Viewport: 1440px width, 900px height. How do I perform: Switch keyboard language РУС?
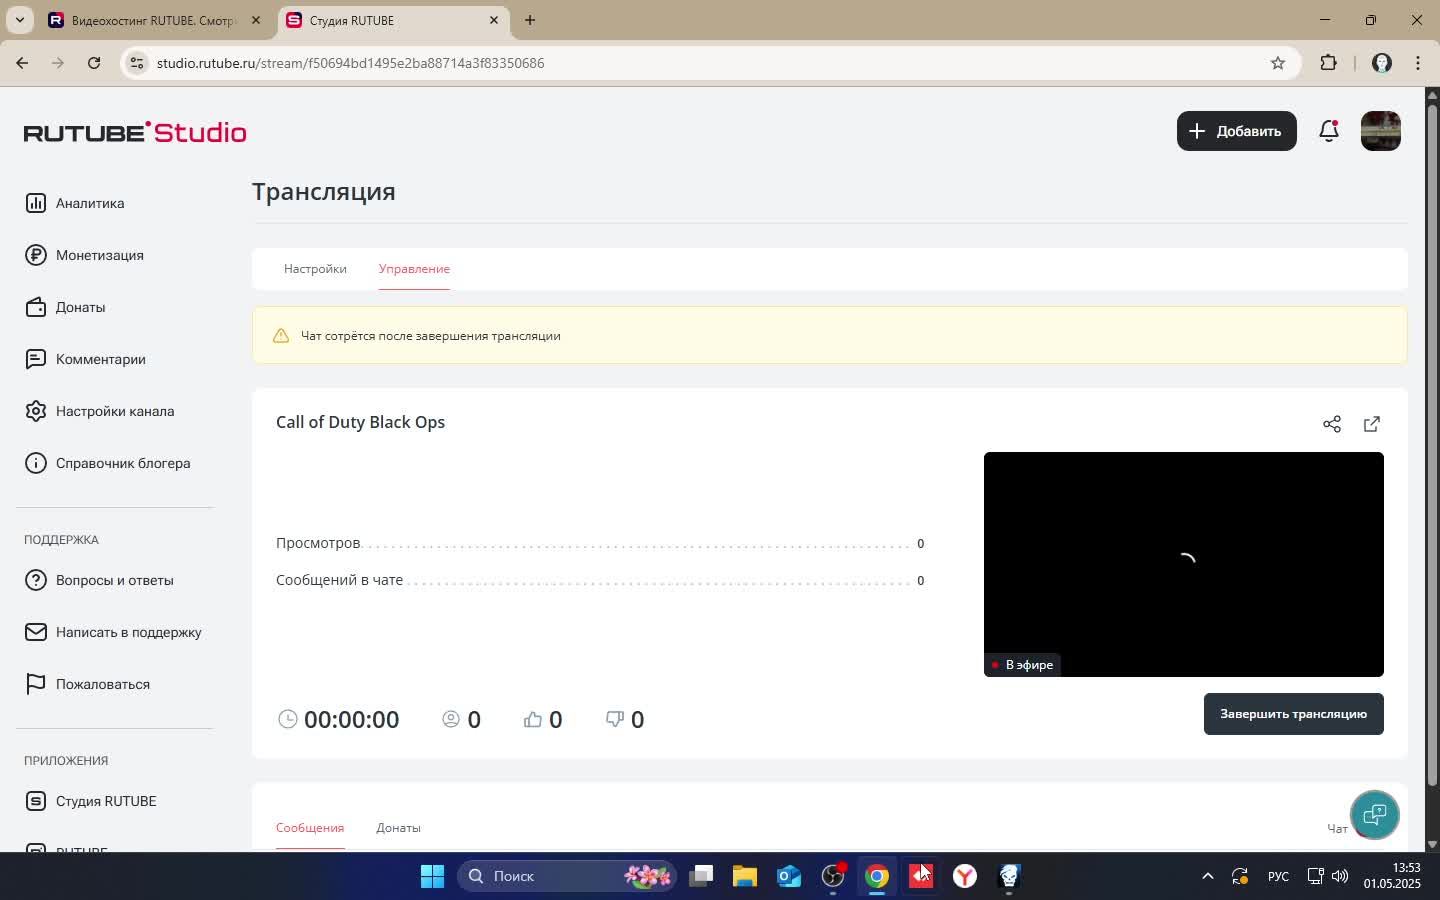1278,877
